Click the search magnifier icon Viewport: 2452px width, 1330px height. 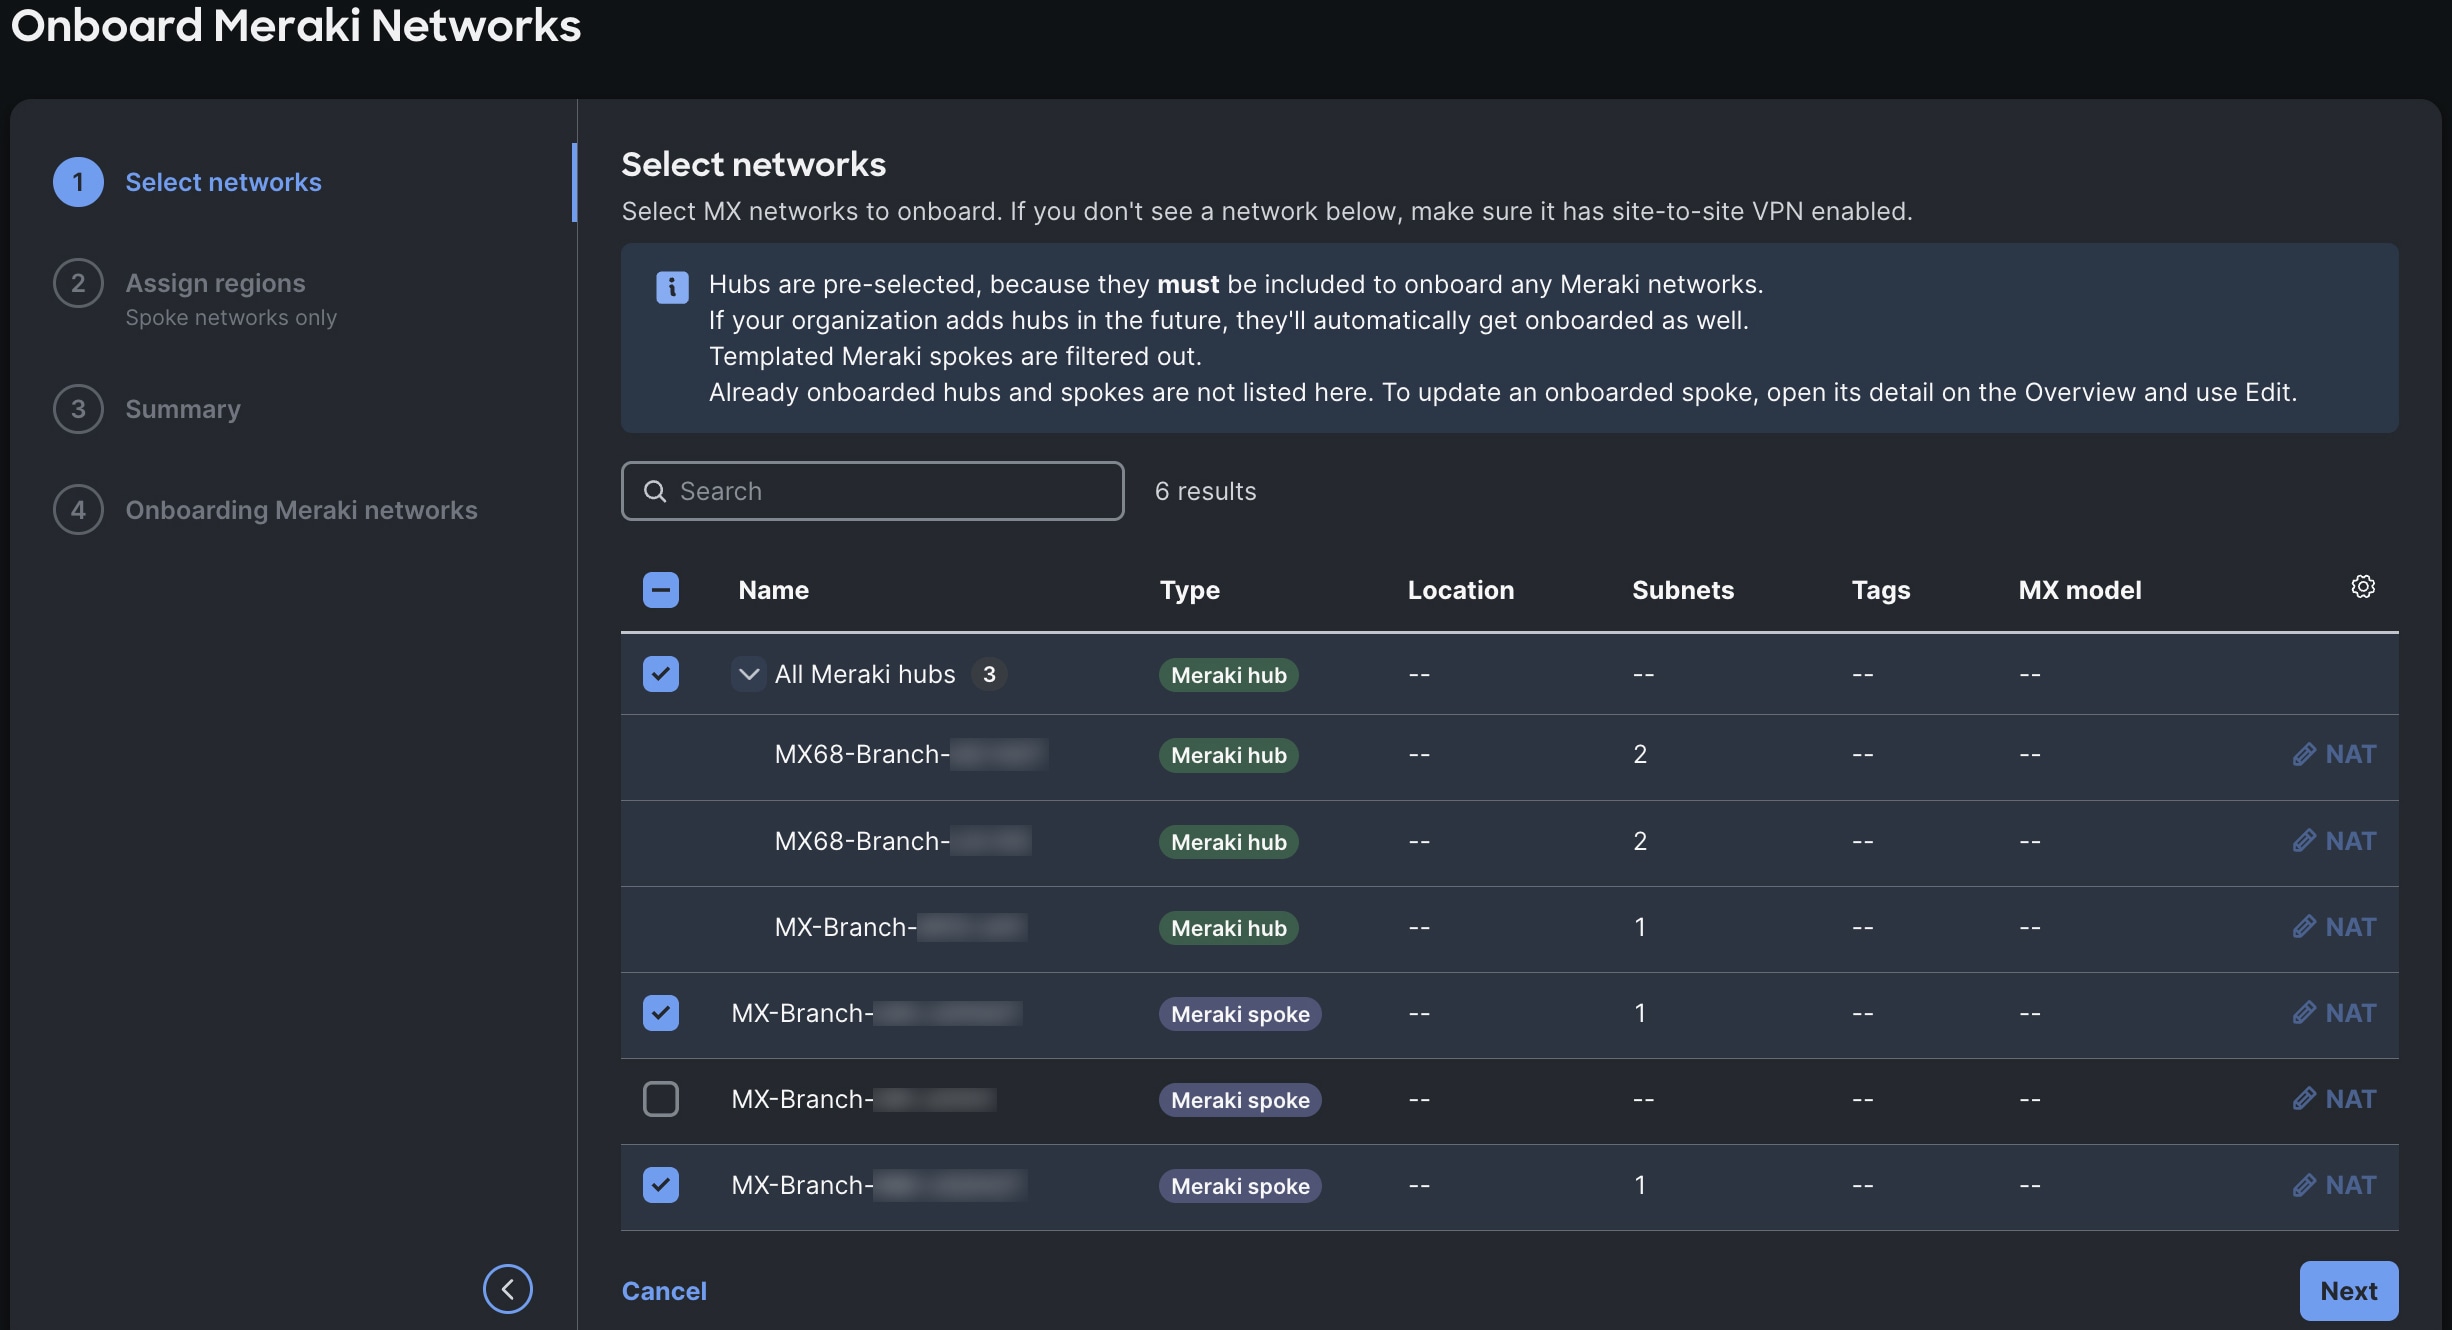655,491
